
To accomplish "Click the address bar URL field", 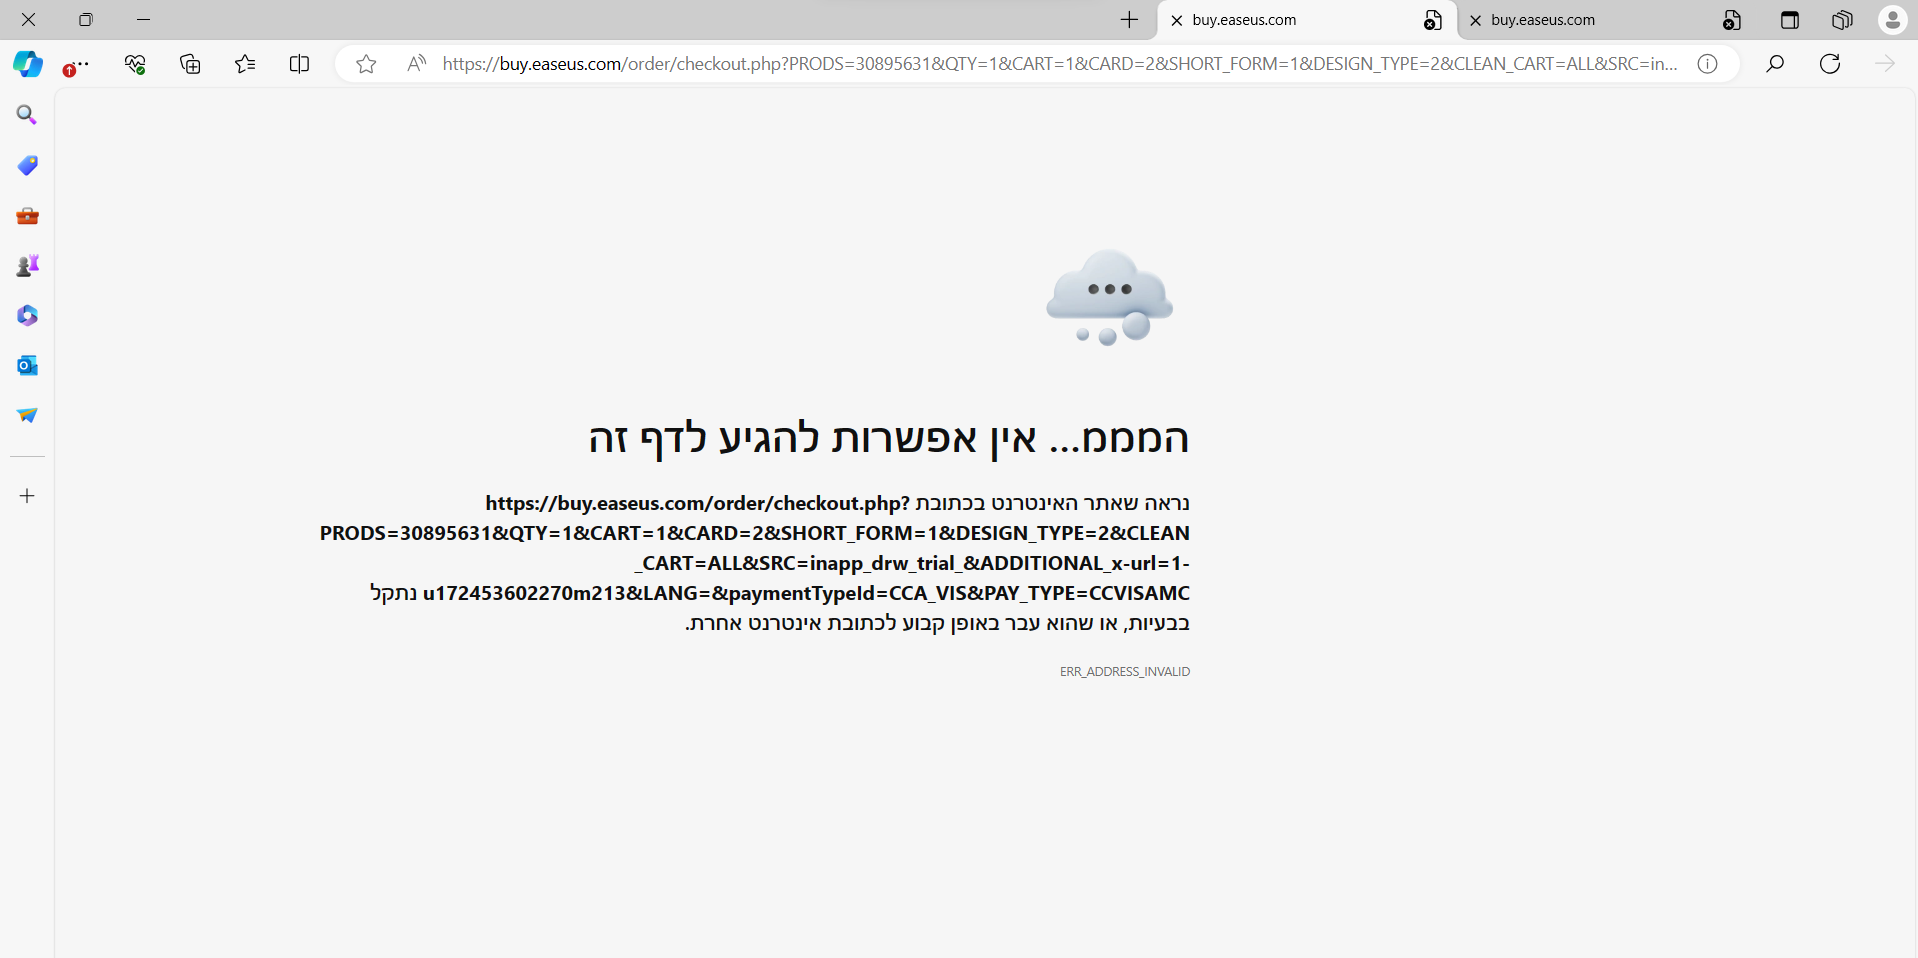I will coord(1060,64).
